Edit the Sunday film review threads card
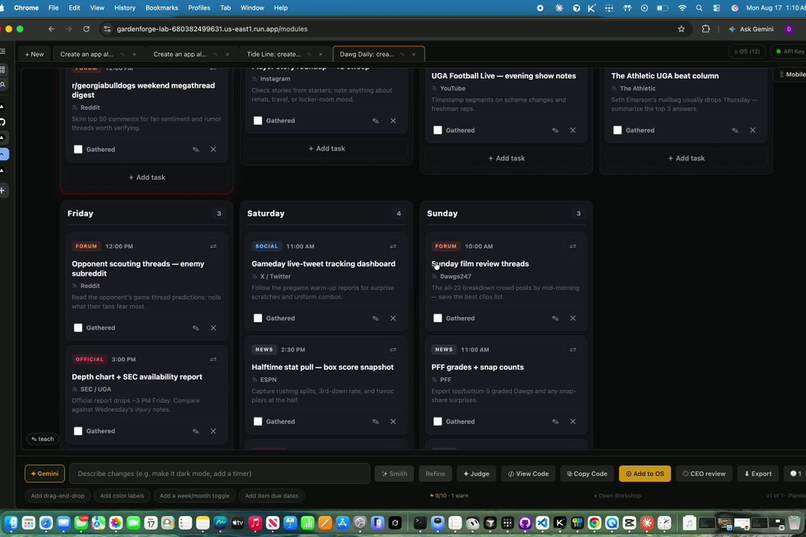The height and width of the screenshot is (537, 806). (x=555, y=319)
